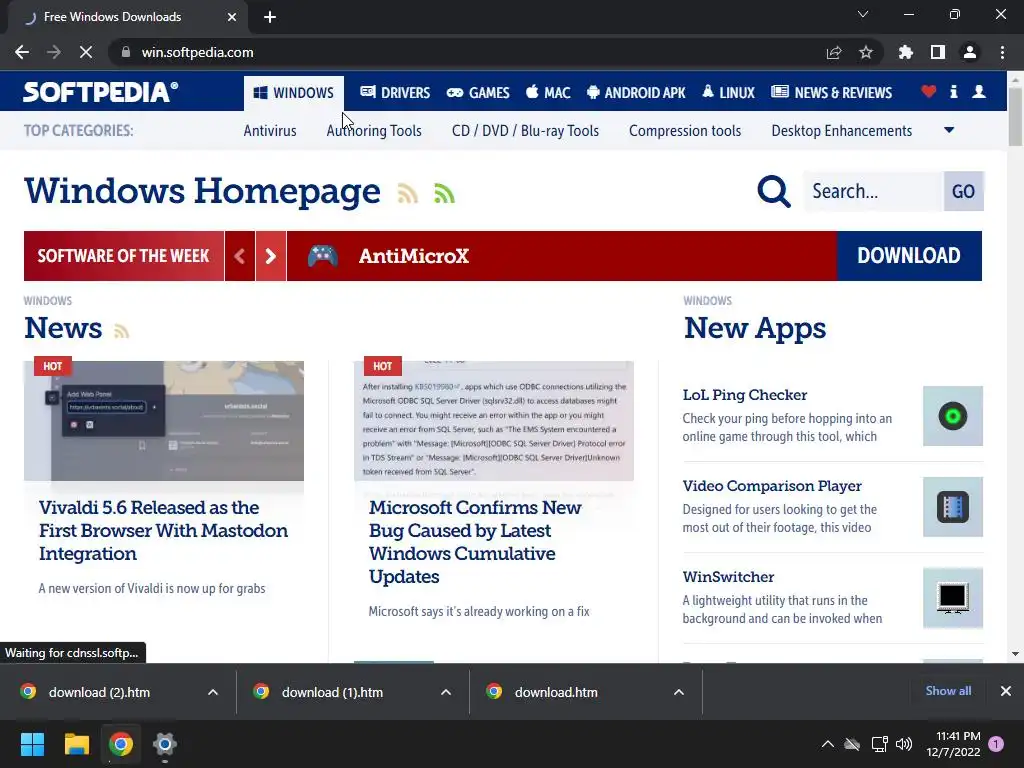Select the Windows section tab

point(294,93)
